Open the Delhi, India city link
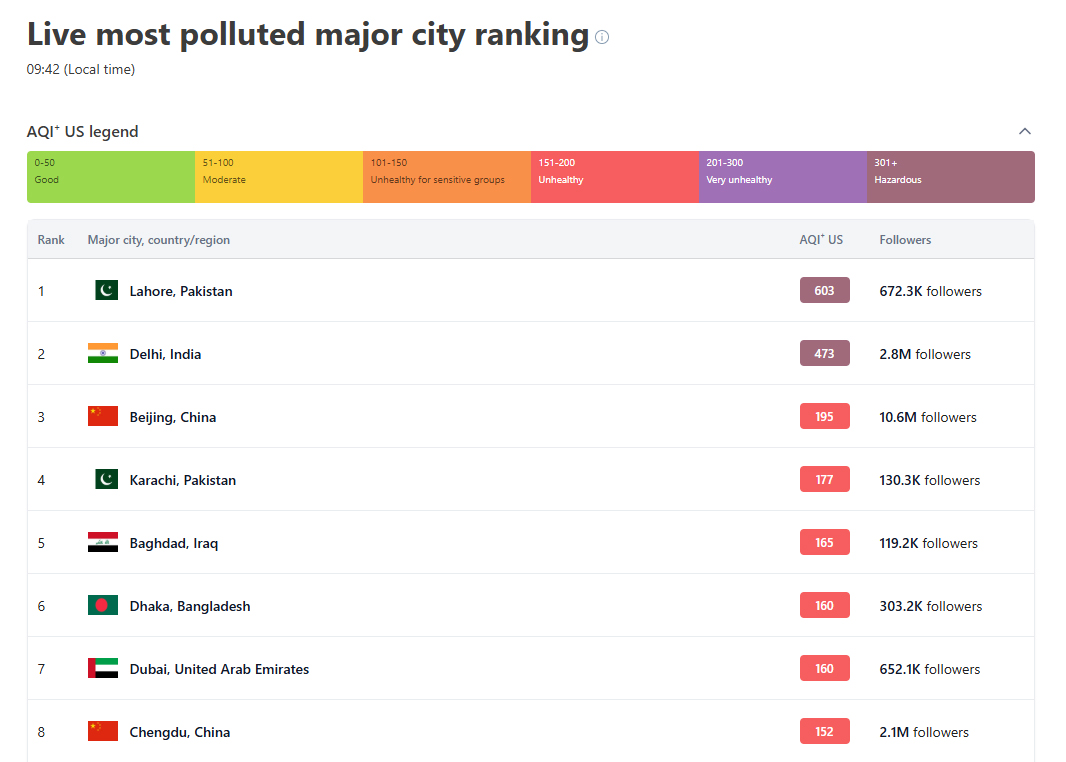The height and width of the screenshot is (762, 1066). click(165, 354)
